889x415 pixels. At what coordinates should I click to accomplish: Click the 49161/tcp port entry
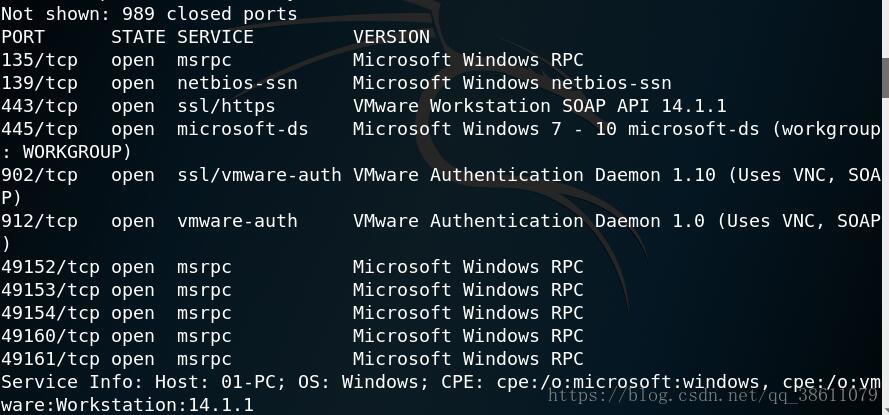pos(50,359)
